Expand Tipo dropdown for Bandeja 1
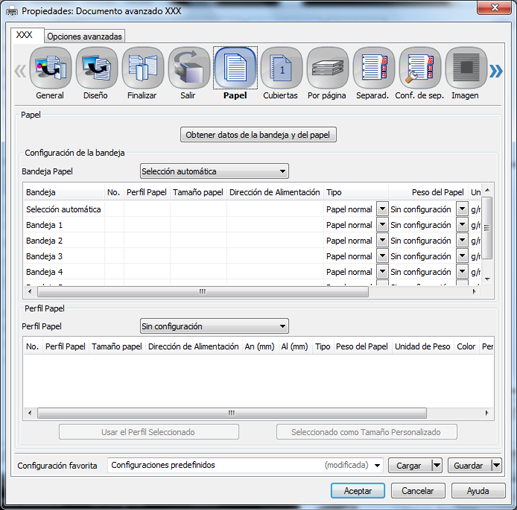The height and width of the screenshot is (510, 517). (382, 225)
